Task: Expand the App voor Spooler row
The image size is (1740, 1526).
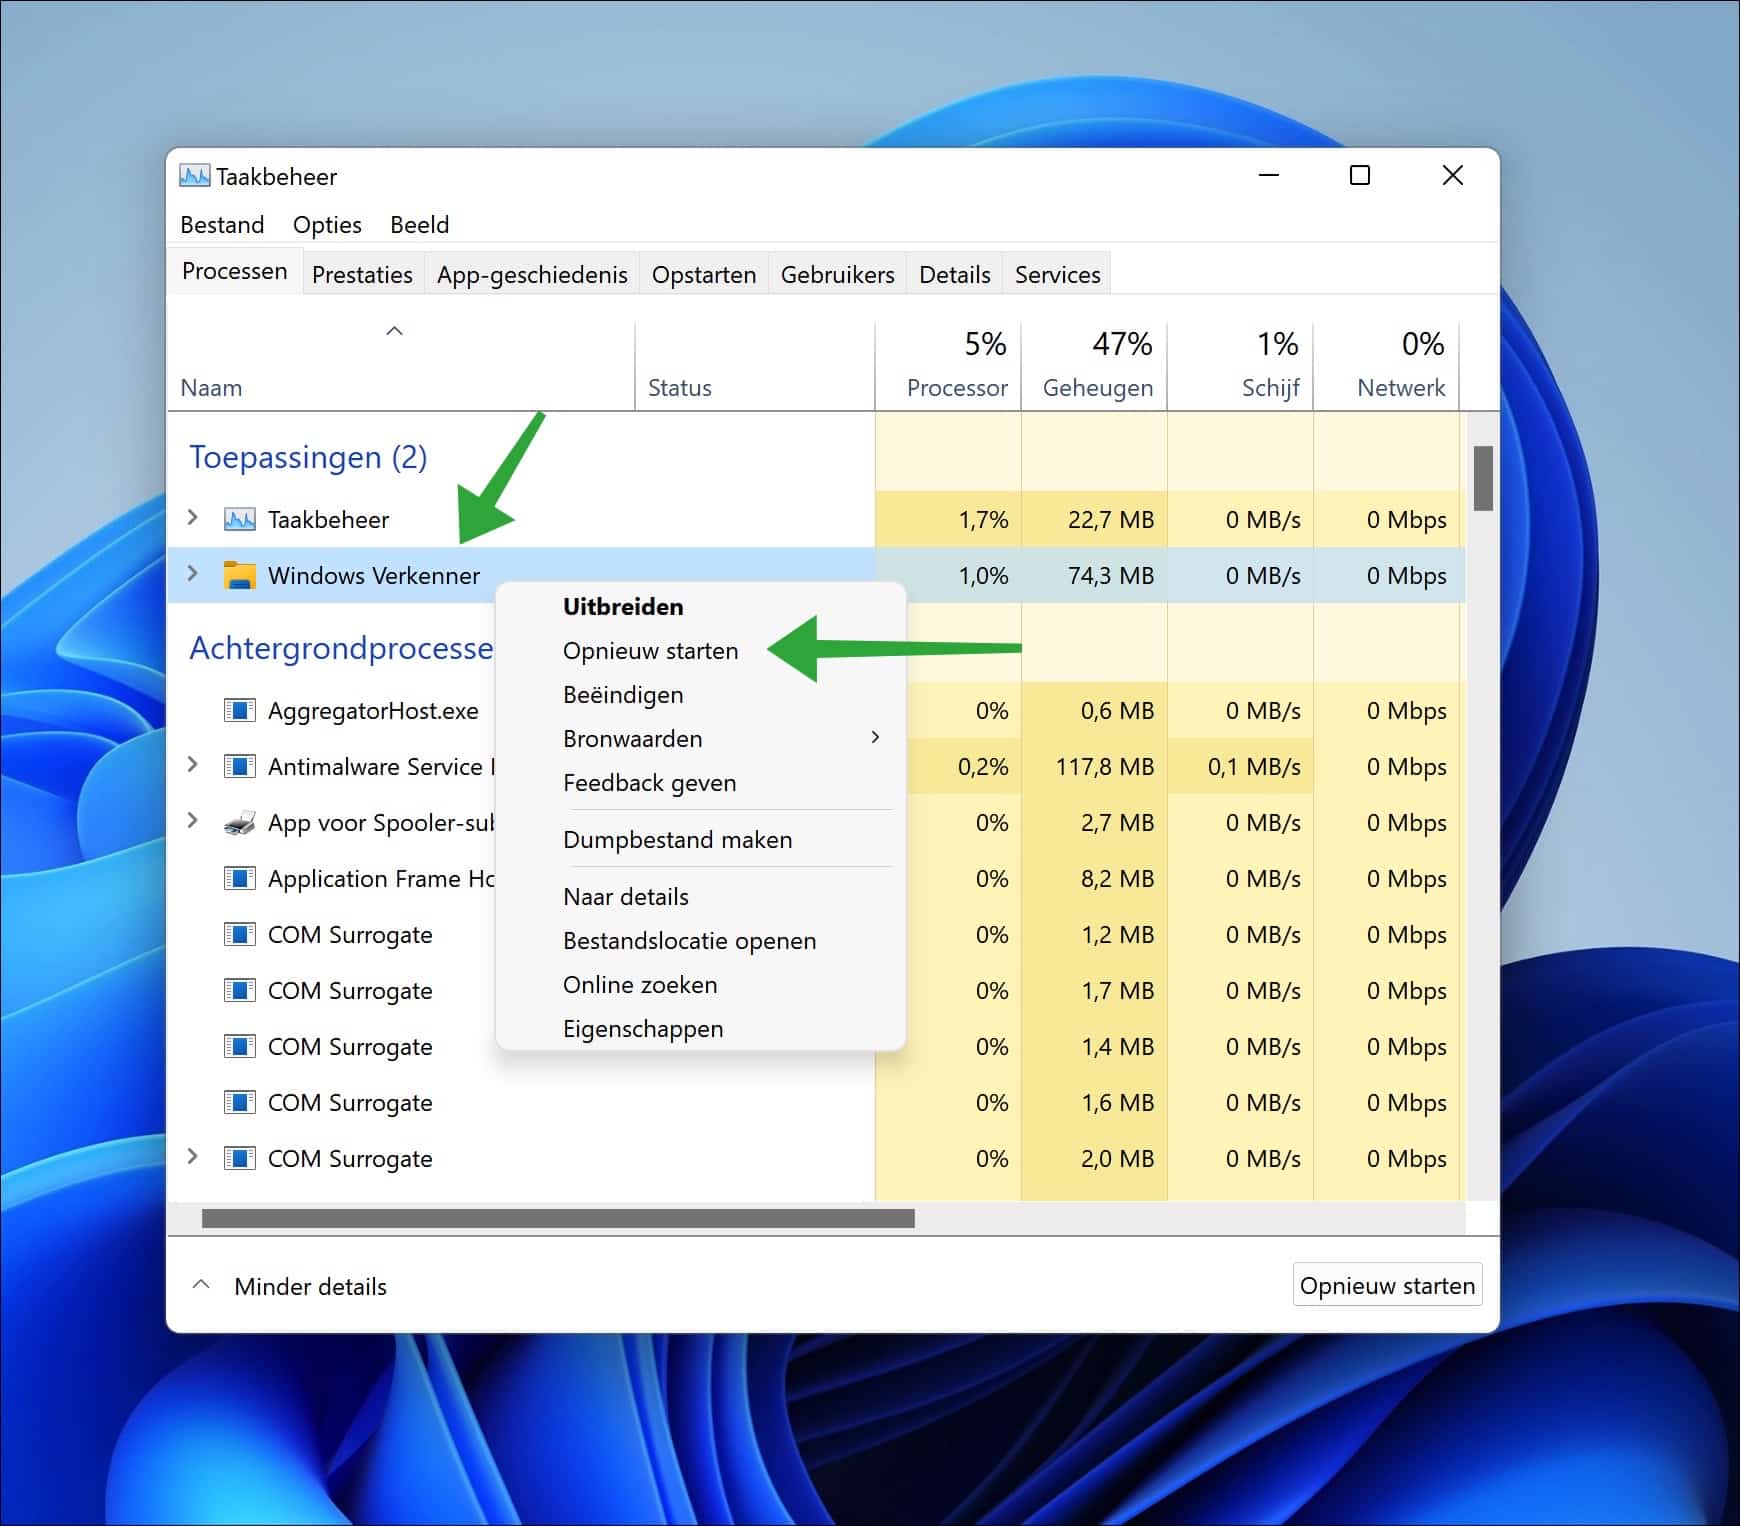Action: click(x=193, y=821)
